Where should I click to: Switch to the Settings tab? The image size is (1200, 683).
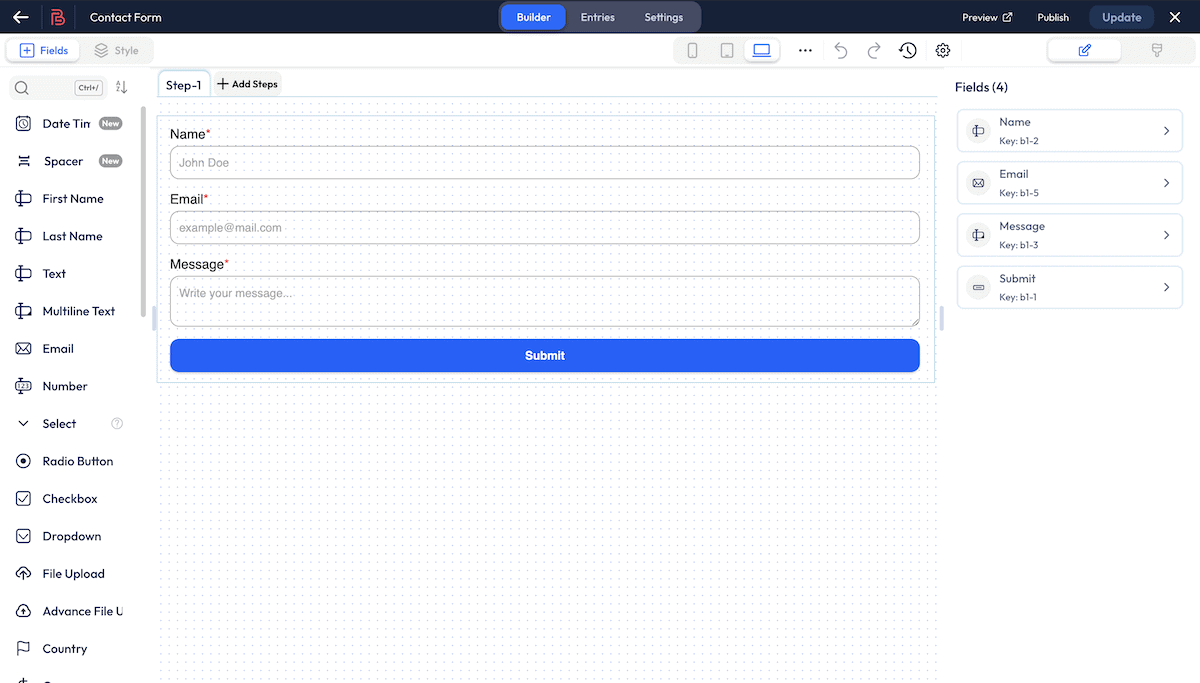tap(664, 17)
